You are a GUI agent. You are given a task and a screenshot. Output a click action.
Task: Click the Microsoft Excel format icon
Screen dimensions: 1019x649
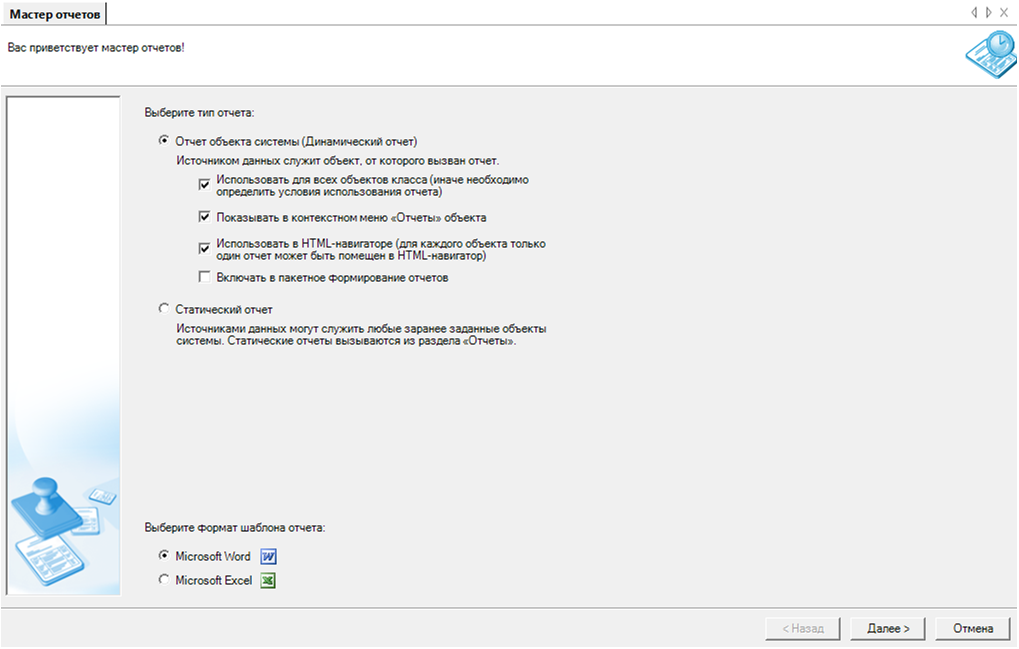[x=268, y=581]
